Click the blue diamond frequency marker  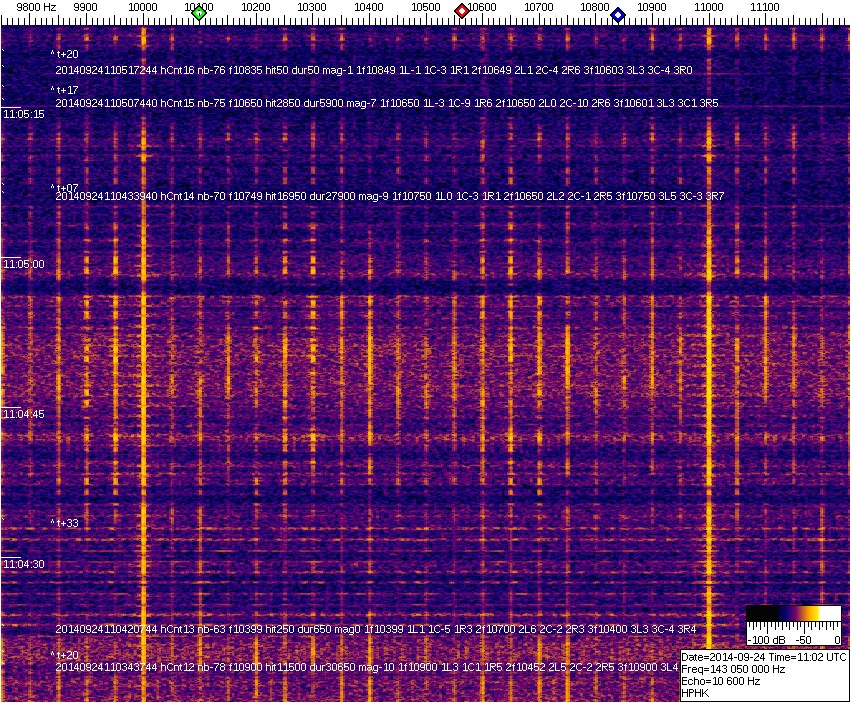click(x=618, y=15)
